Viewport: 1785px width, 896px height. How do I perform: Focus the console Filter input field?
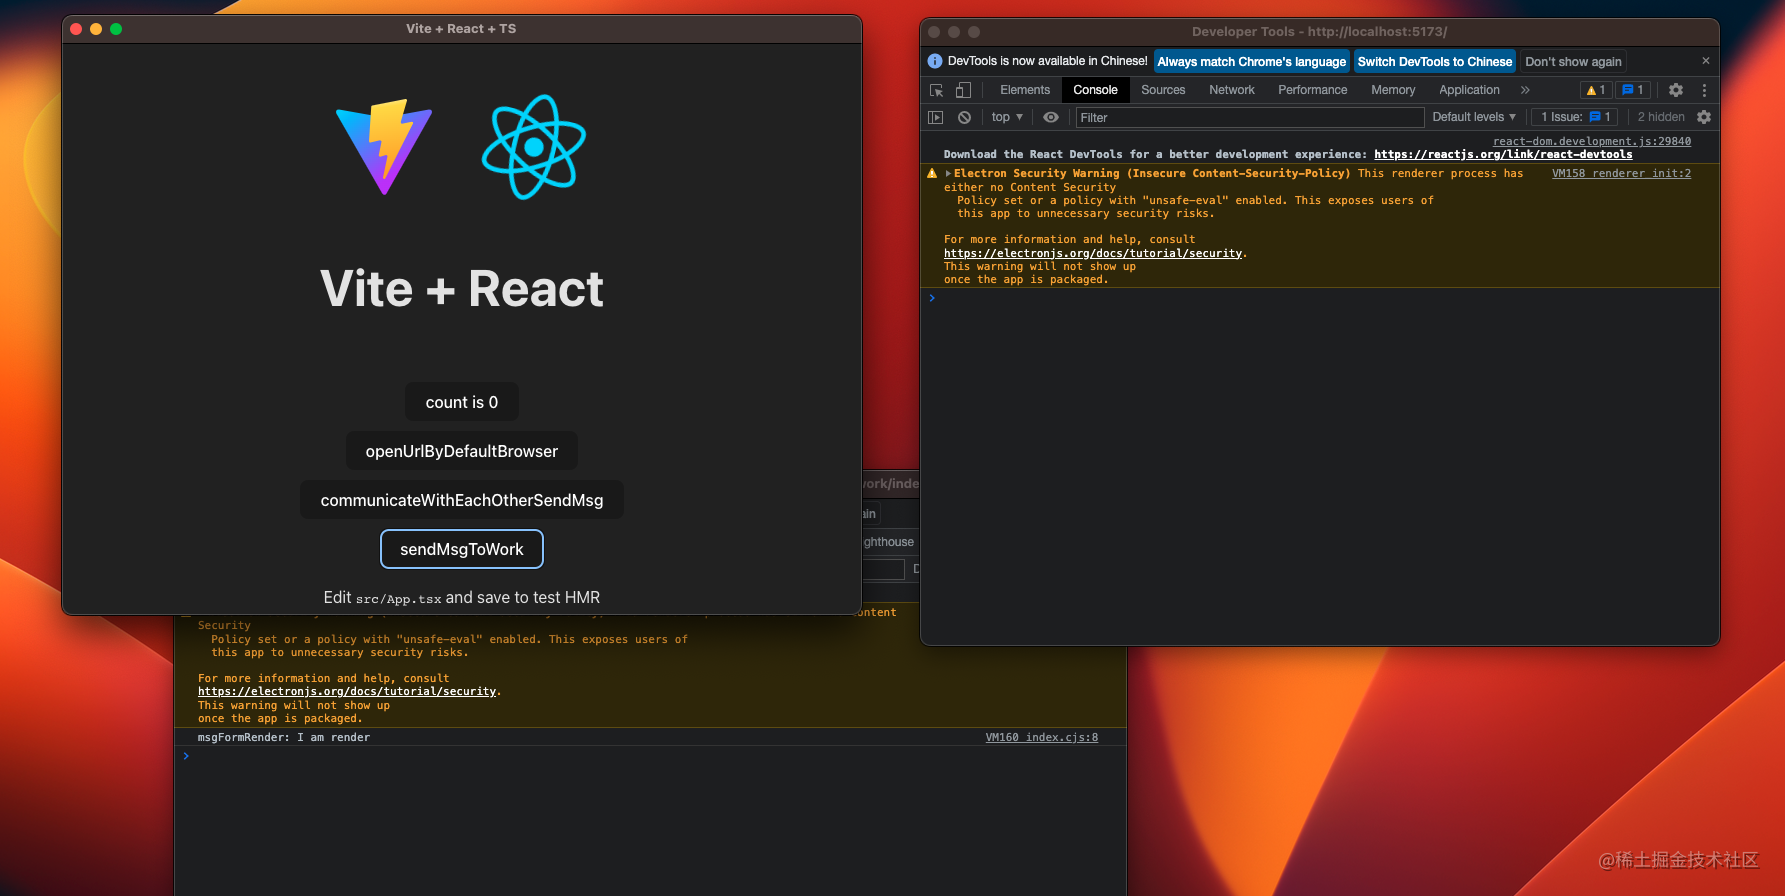click(x=1250, y=117)
